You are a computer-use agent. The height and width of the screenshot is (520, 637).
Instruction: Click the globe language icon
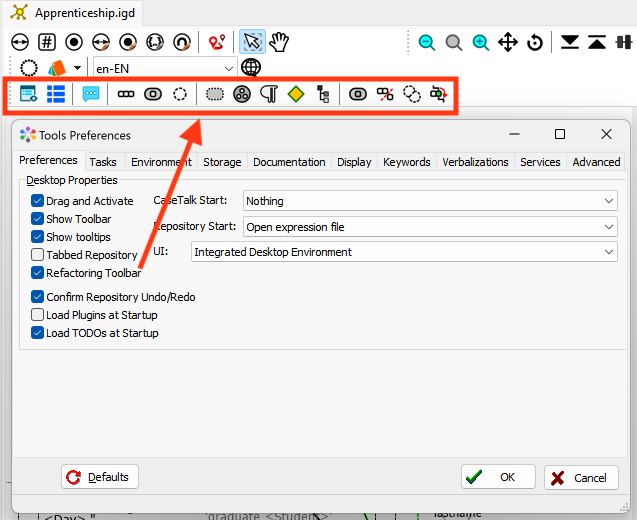[x=251, y=68]
